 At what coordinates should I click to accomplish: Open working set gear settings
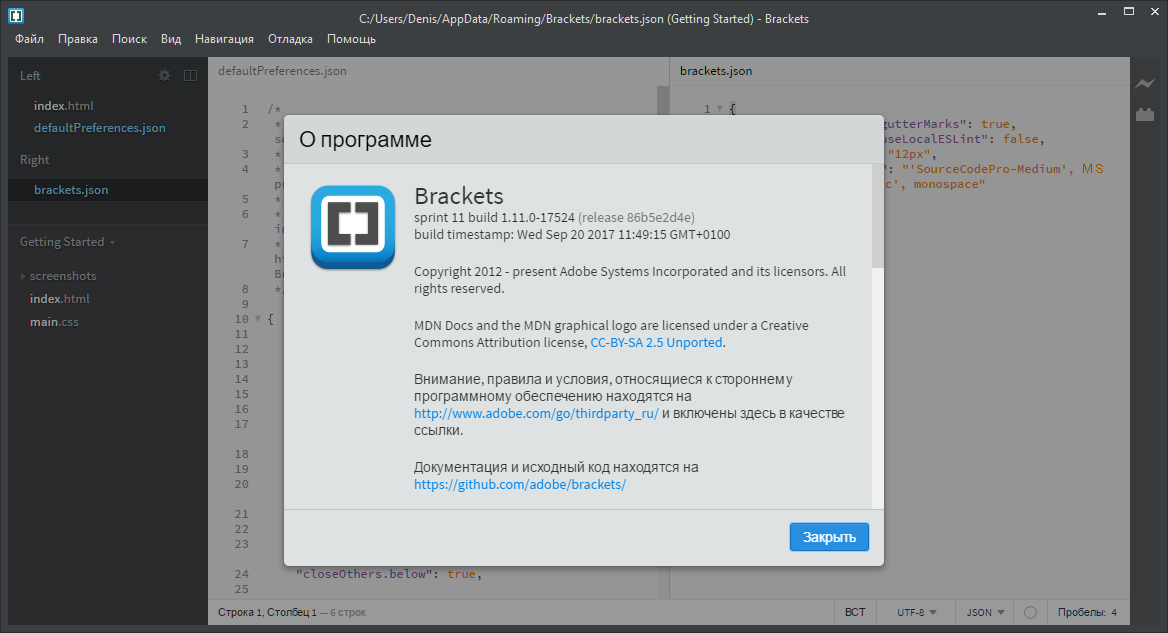coord(165,75)
